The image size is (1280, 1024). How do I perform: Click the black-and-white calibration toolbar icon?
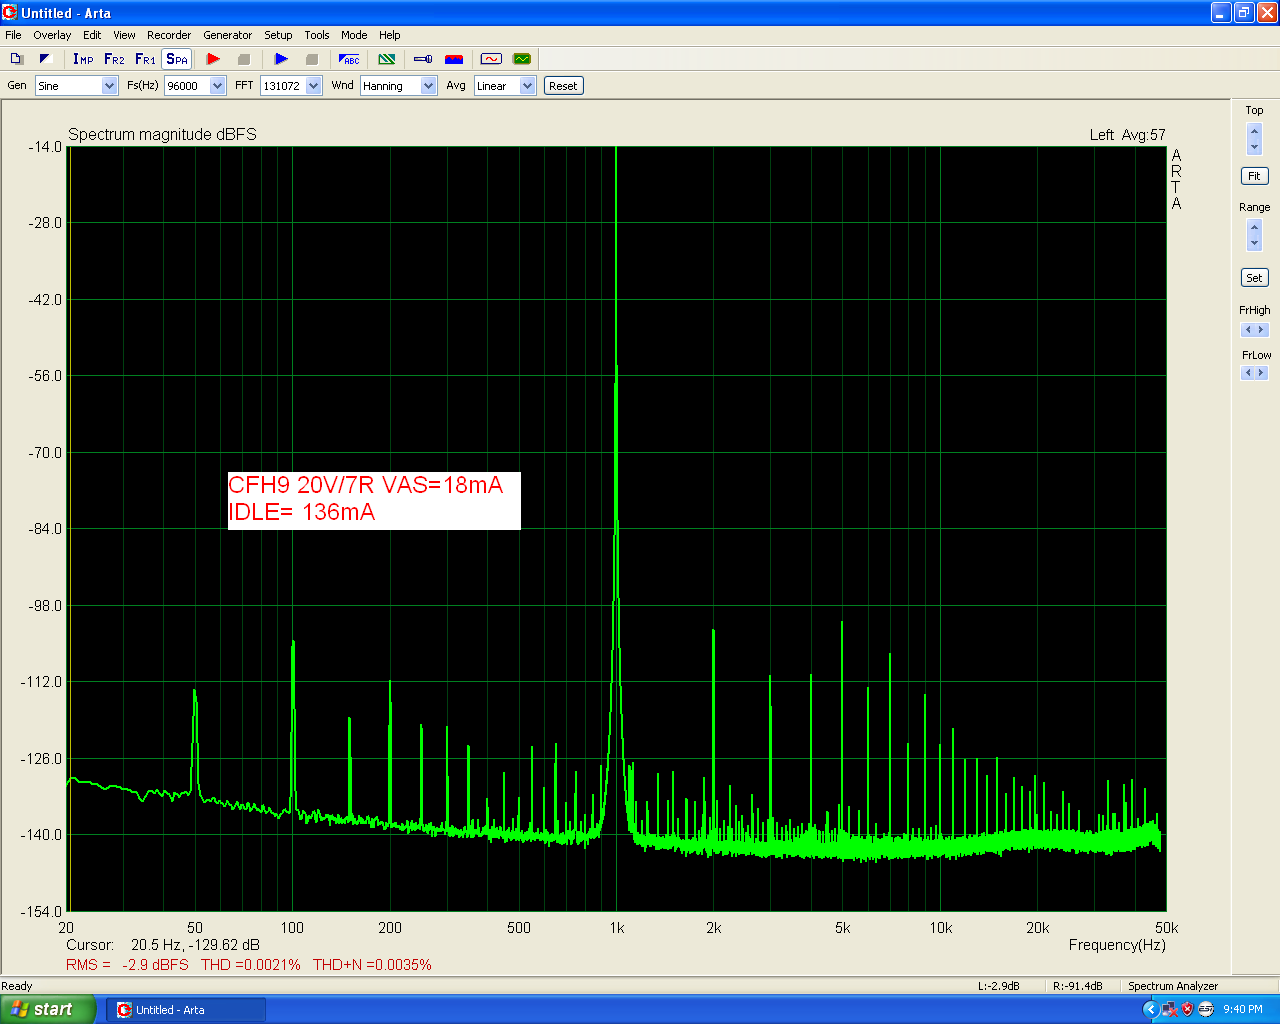[x=45, y=59]
